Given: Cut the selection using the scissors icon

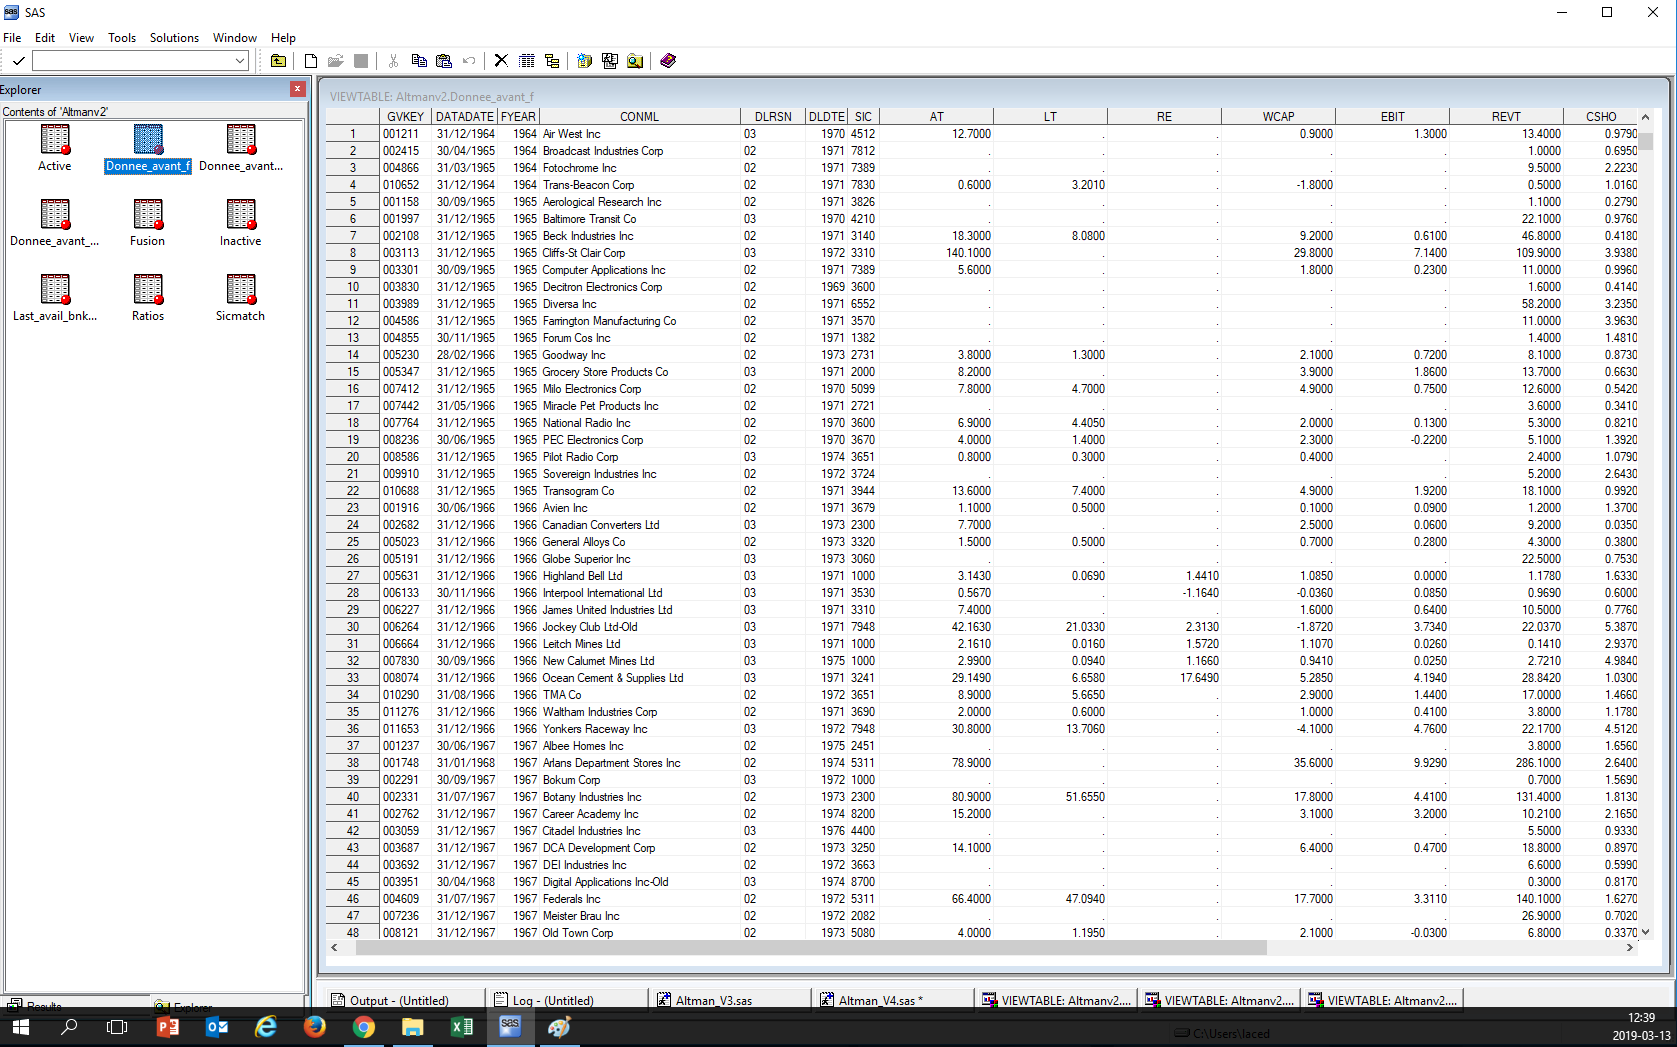Looking at the screenshot, I should (393, 60).
